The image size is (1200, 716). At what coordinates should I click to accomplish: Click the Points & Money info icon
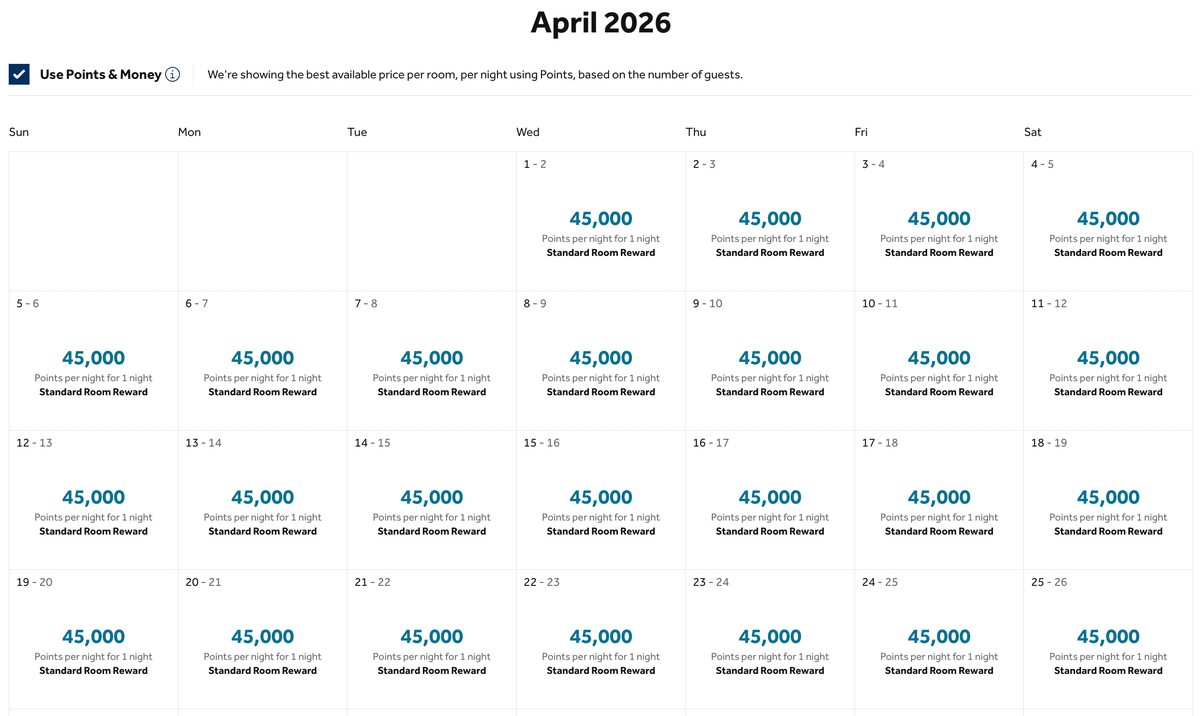tap(173, 74)
